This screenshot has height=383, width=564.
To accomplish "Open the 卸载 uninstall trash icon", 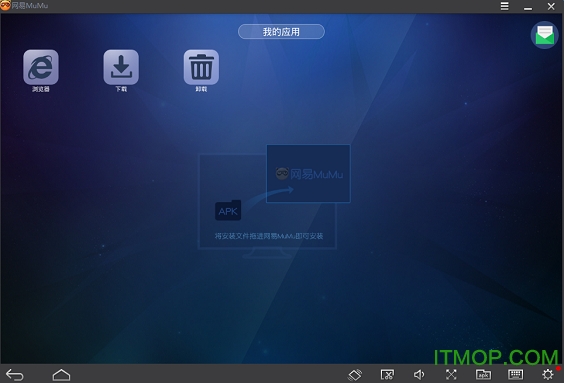I will [x=201, y=67].
